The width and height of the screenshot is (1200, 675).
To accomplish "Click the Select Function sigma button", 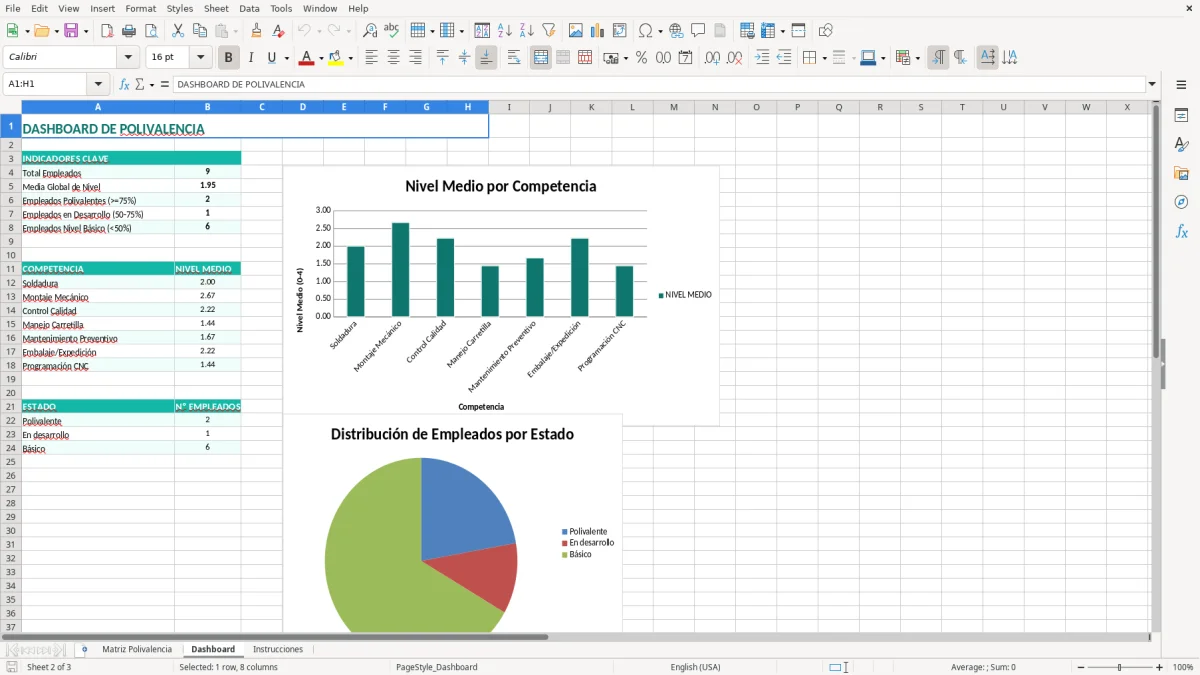I will [139, 84].
